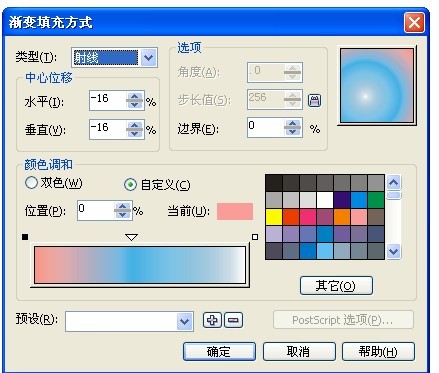
Task: Close the 渐变填充方式 dialog
Action: tap(414, 23)
